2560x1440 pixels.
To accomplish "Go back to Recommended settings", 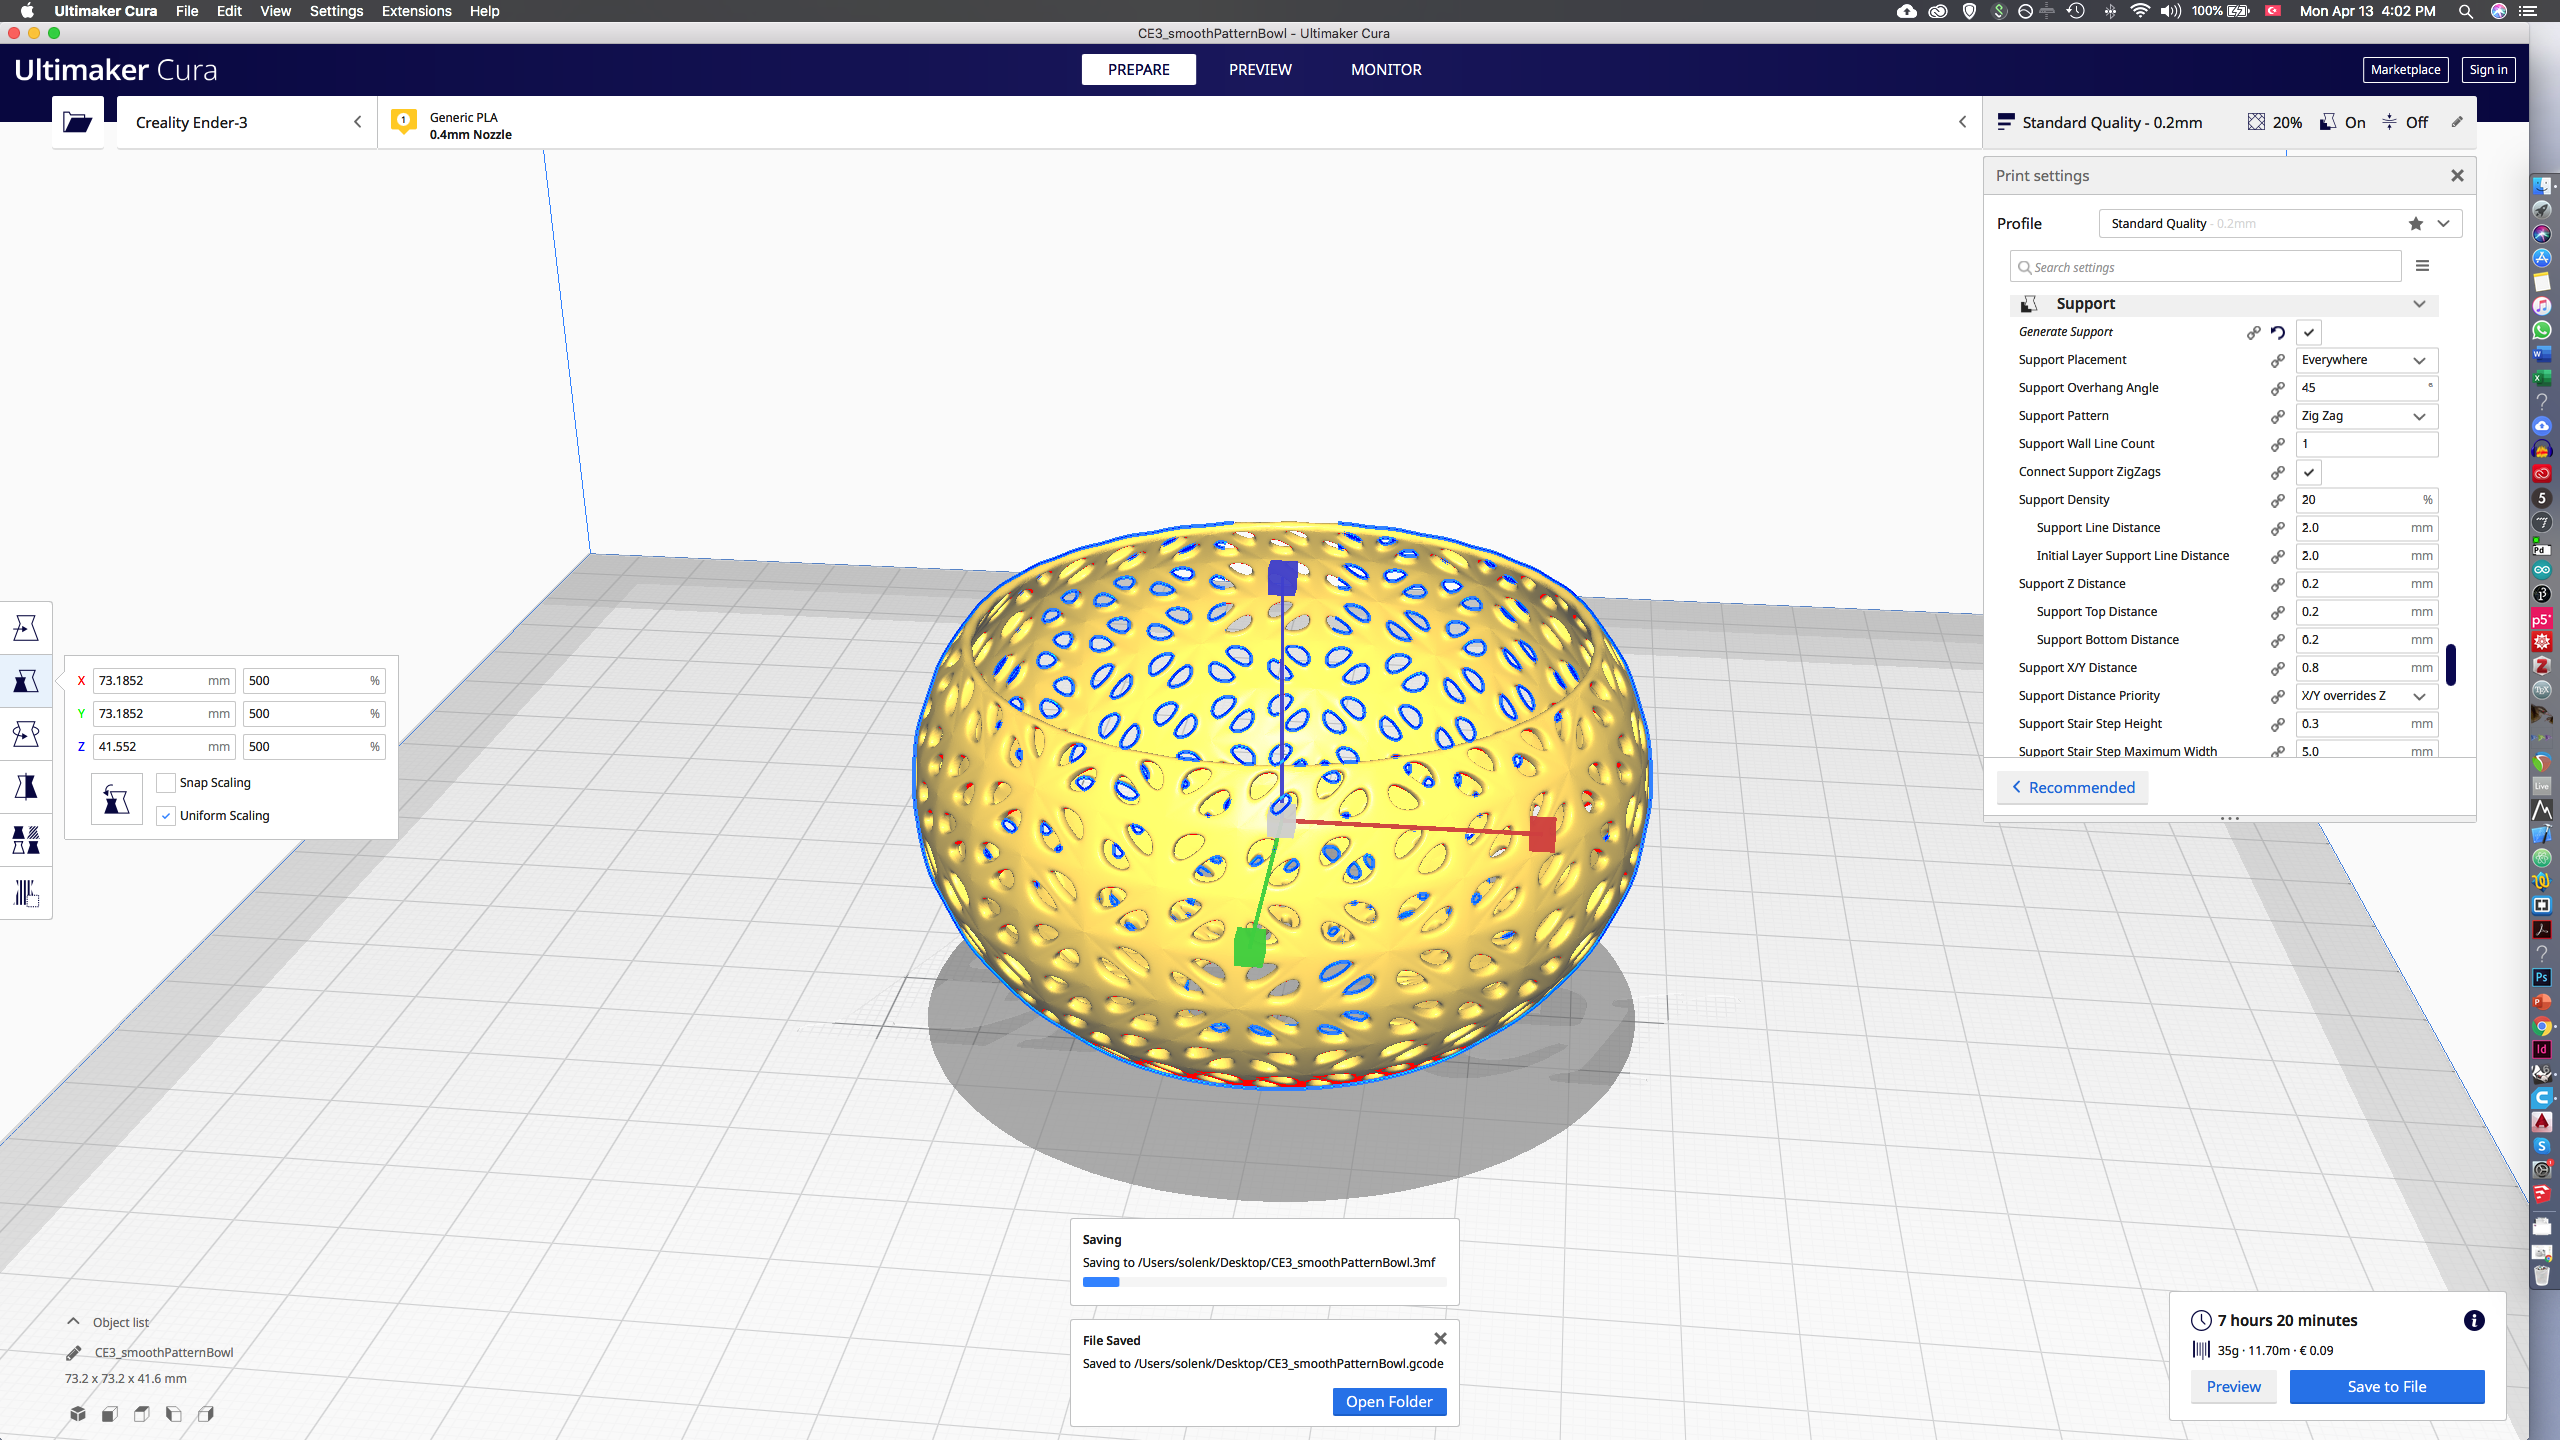I will (2072, 788).
